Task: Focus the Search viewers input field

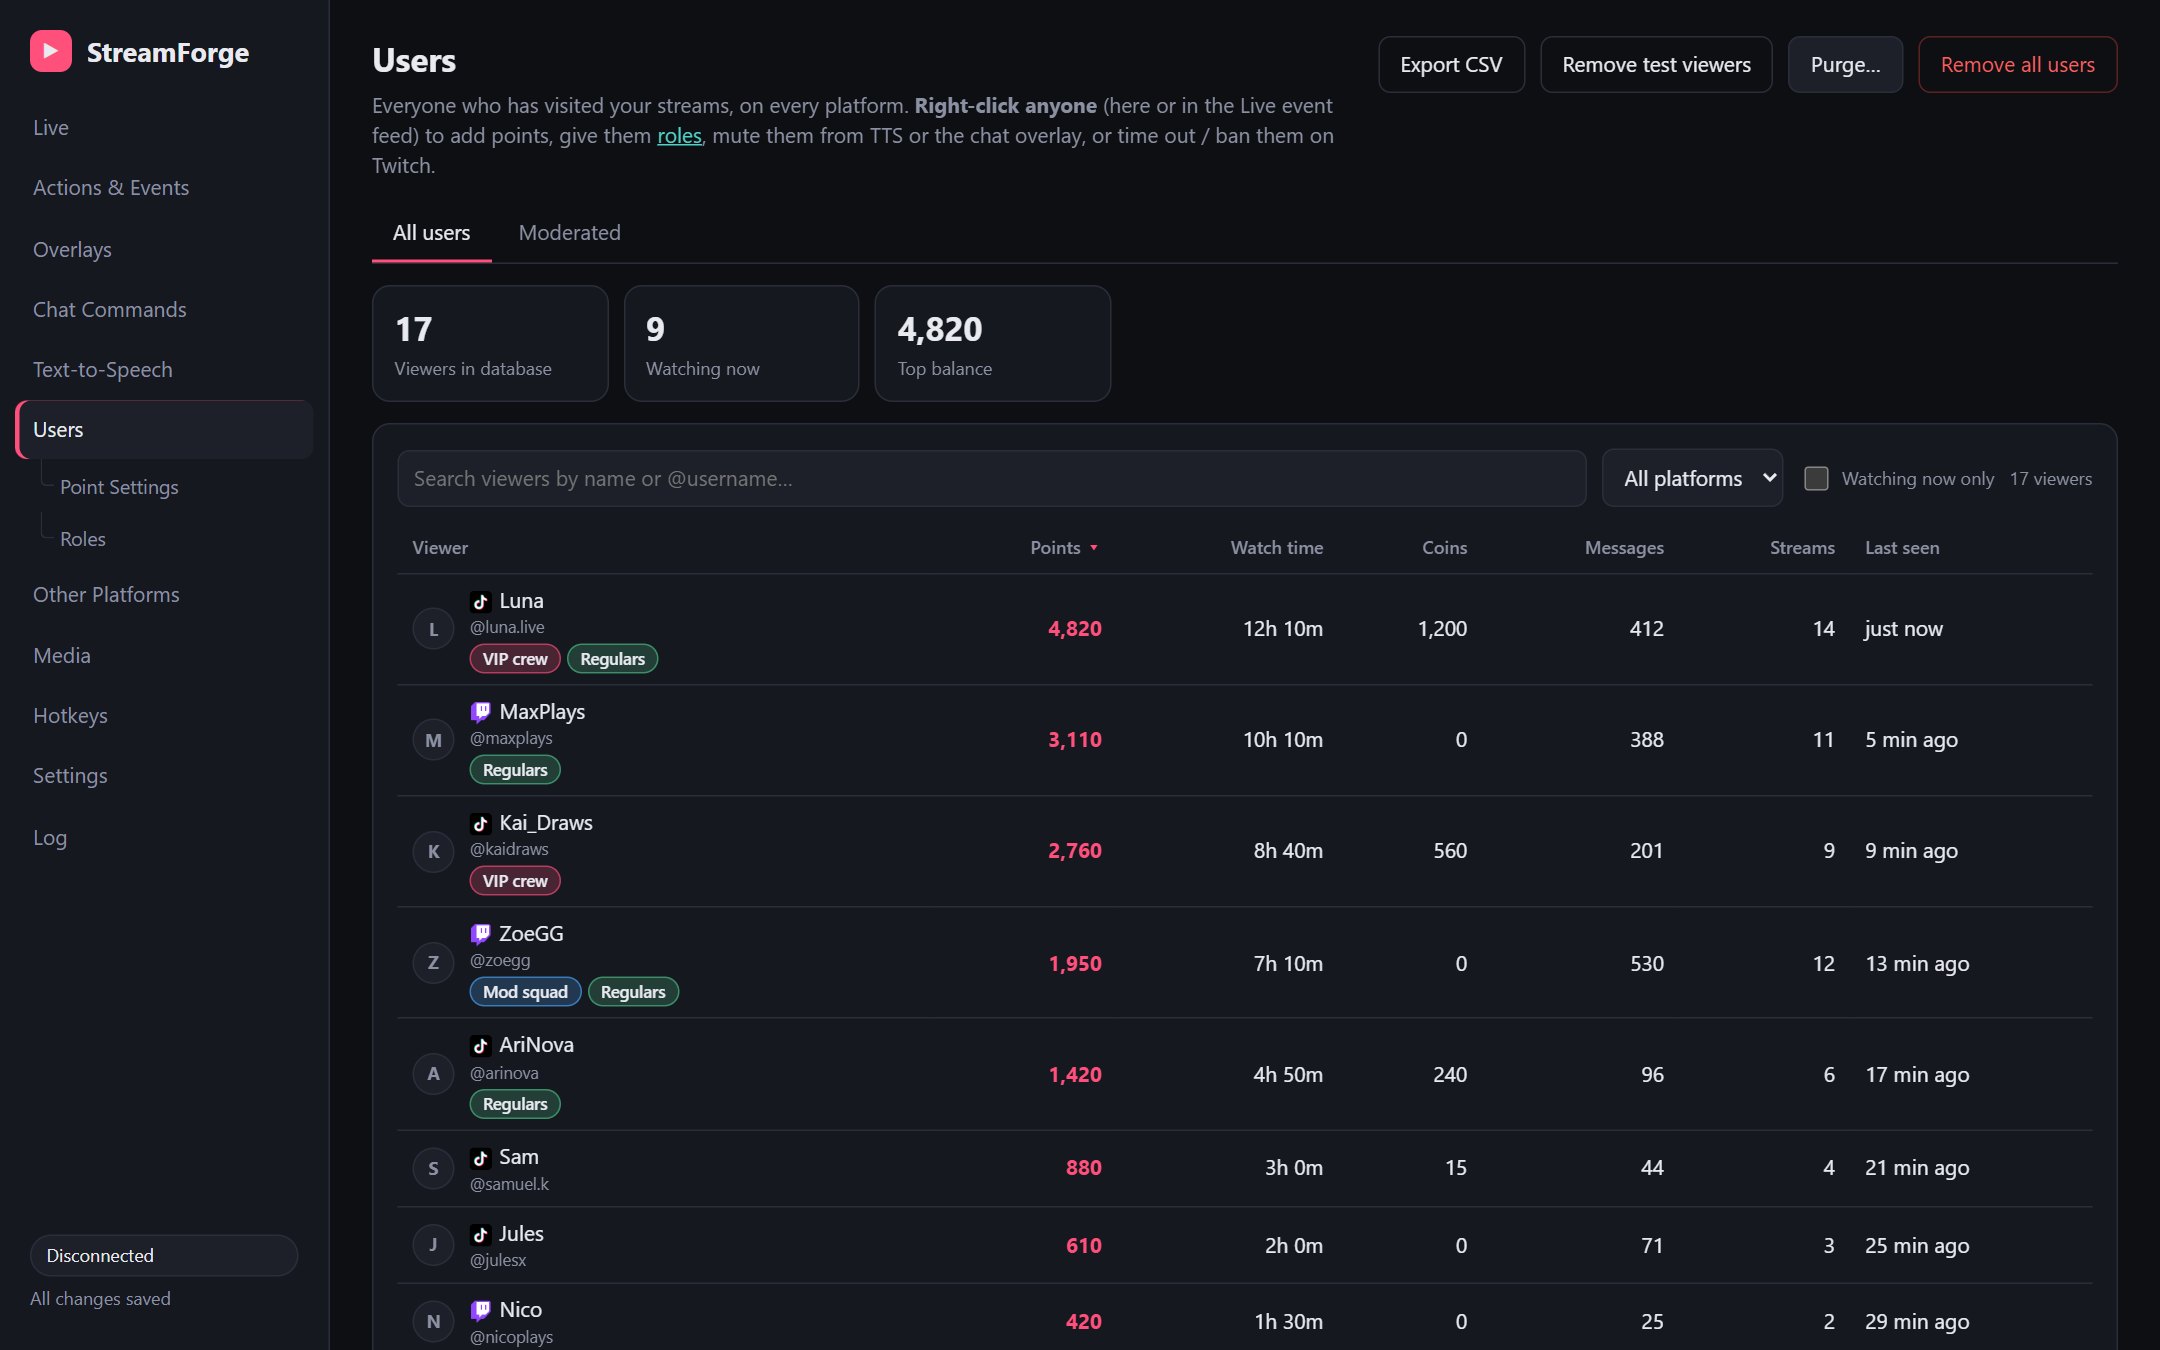Action: [991, 478]
